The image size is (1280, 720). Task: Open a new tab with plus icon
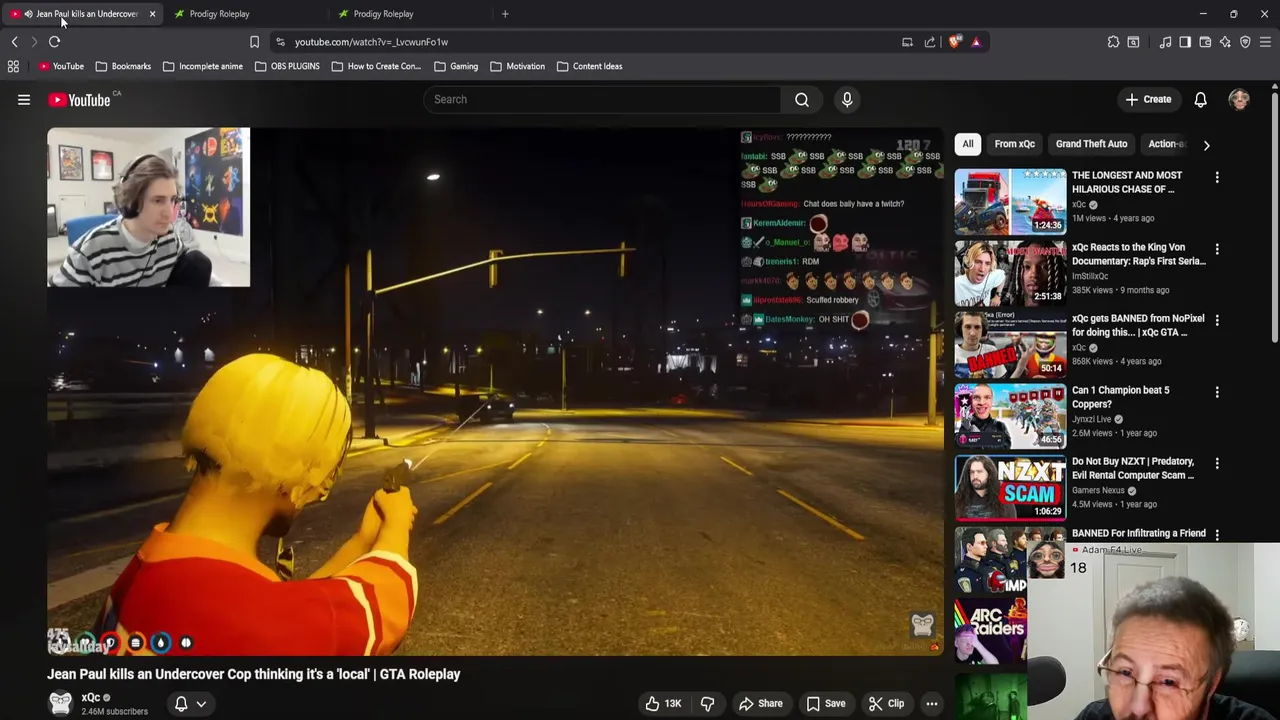point(505,14)
